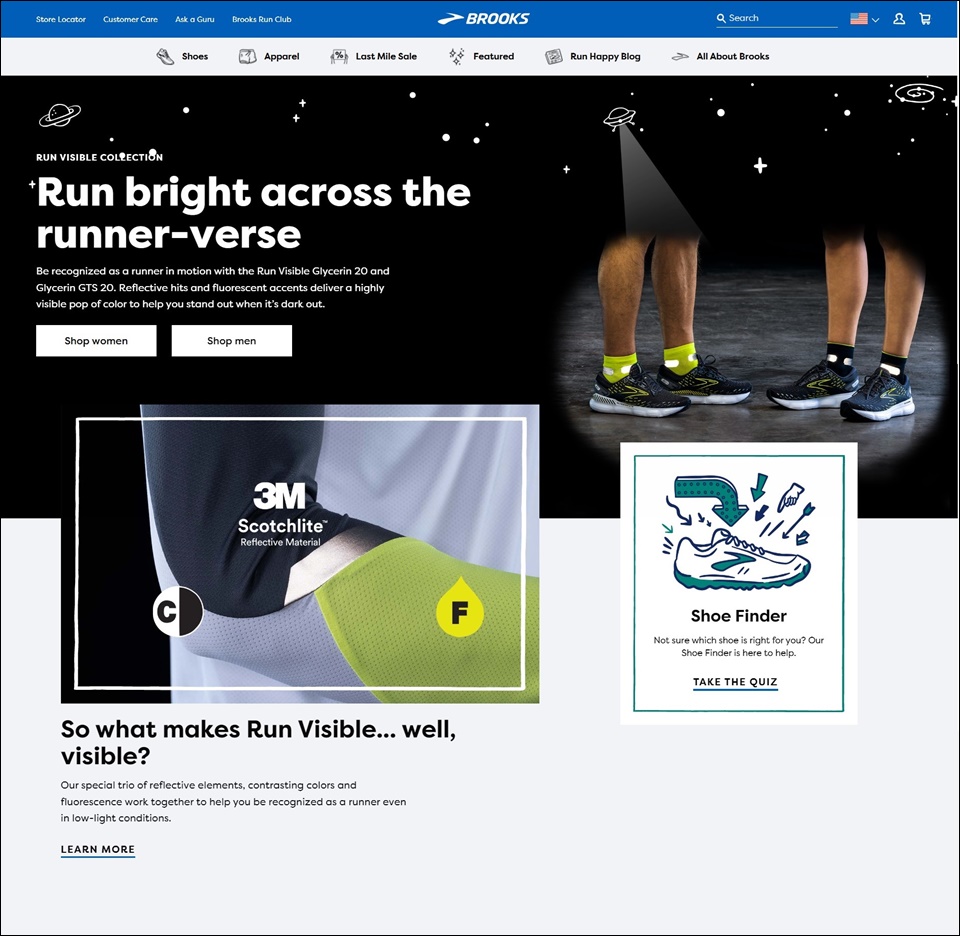Open the shopping cart icon
The width and height of the screenshot is (960, 936).
(x=925, y=19)
